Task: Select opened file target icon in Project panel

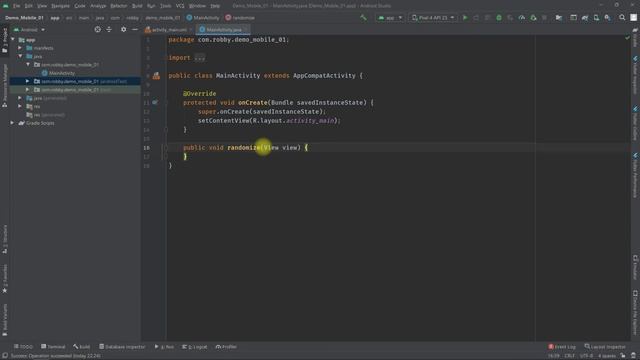Action: pyautogui.click(x=98, y=29)
